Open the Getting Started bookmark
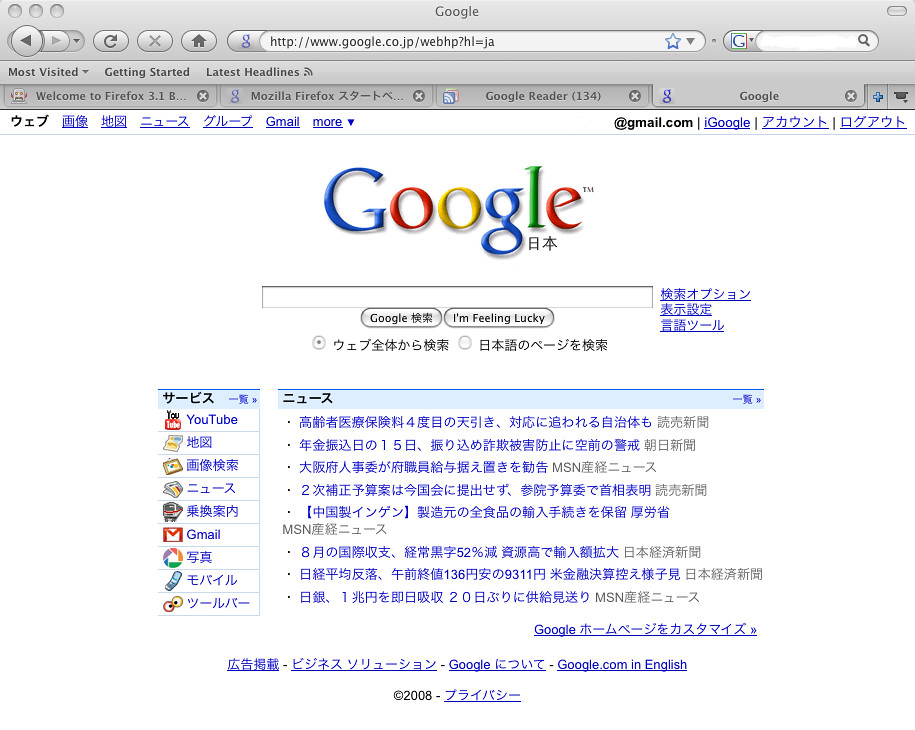 [x=147, y=72]
